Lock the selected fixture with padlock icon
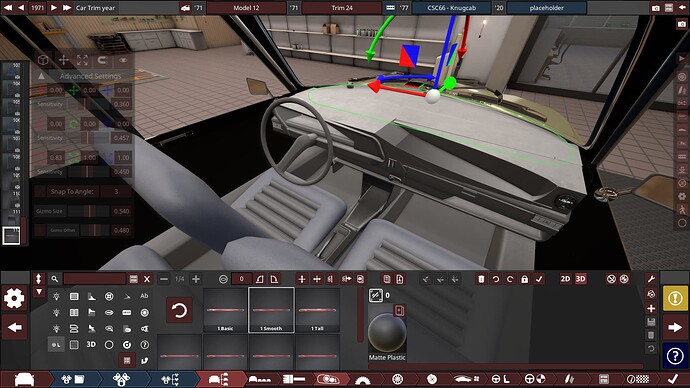690x388 pixels. click(525, 279)
